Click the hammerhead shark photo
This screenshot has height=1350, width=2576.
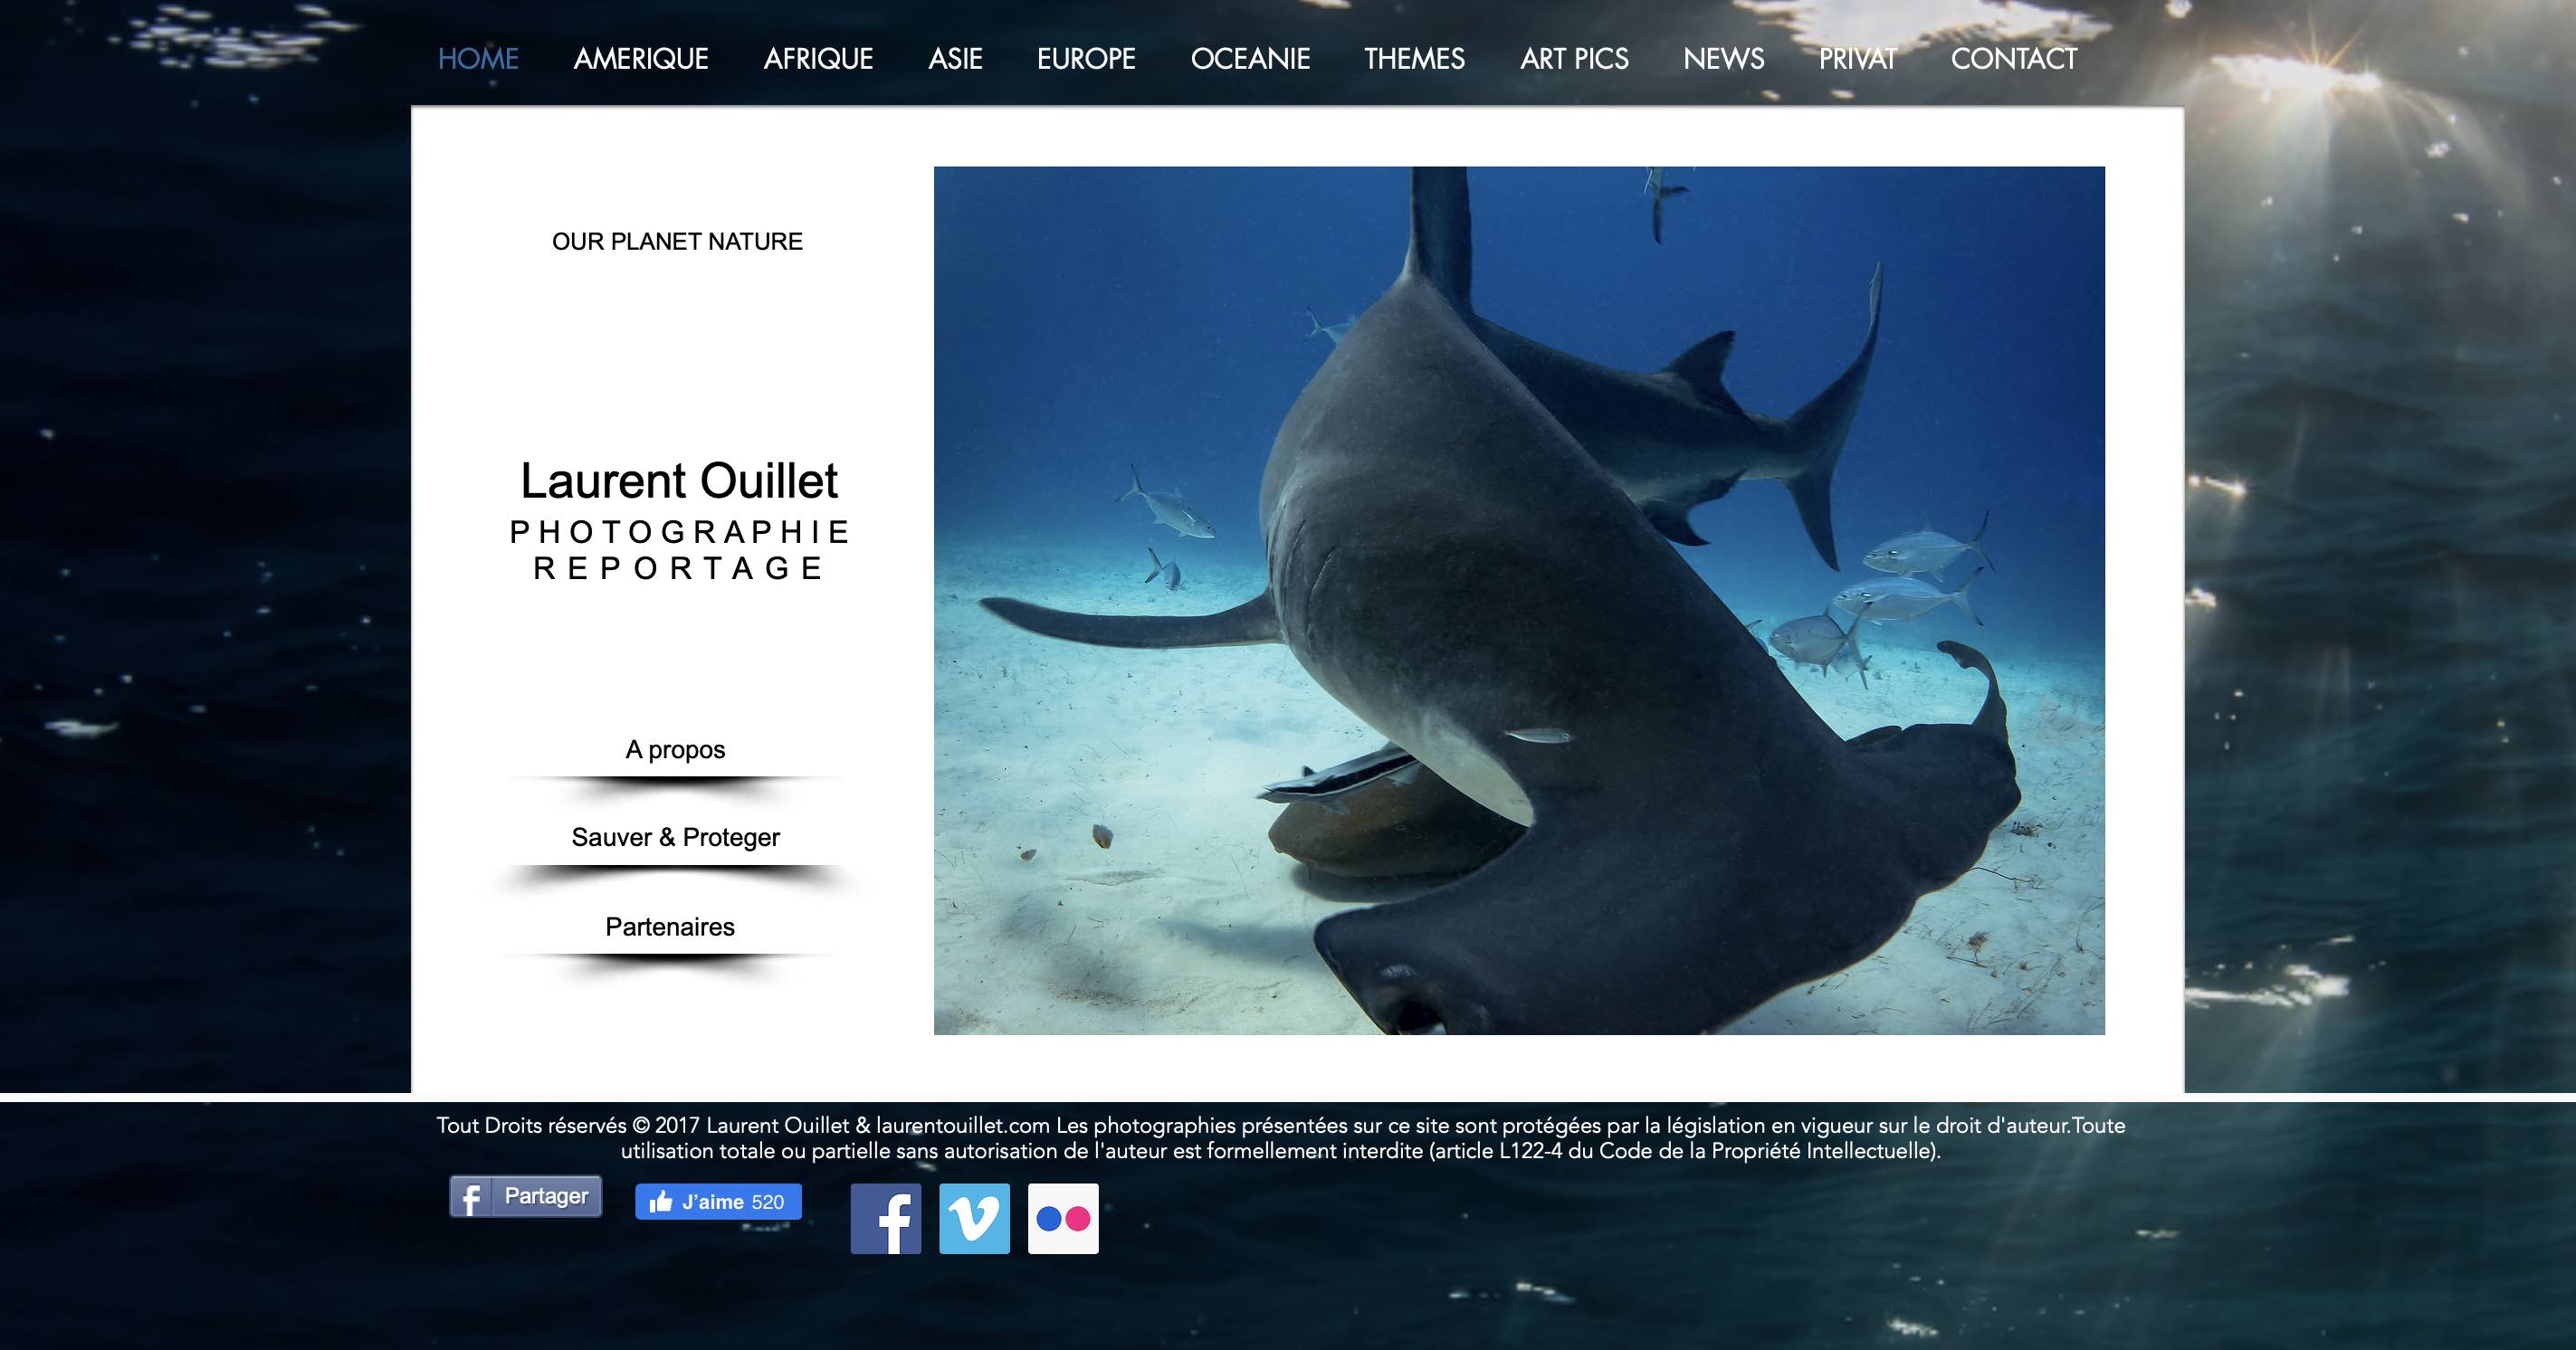click(1519, 600)
